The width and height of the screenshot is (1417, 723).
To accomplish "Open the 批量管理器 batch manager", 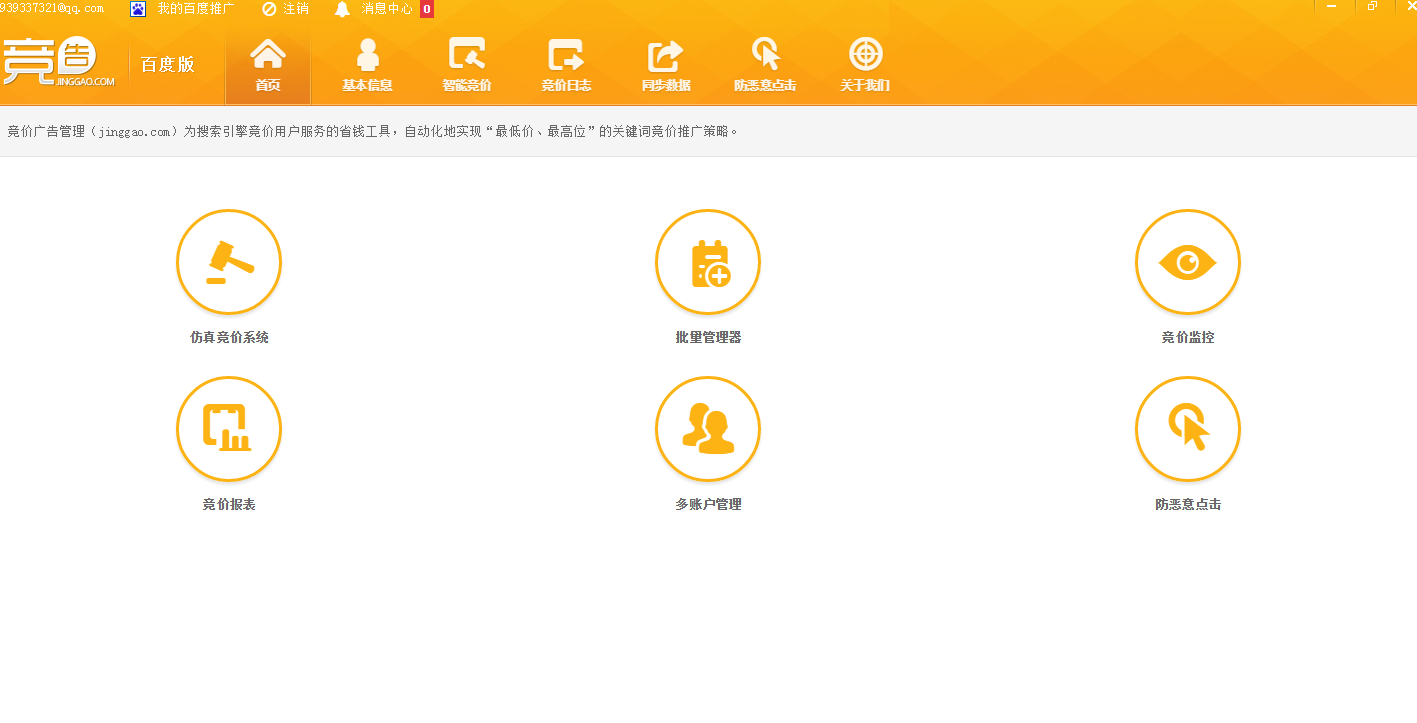I will [x=708, y=262].
